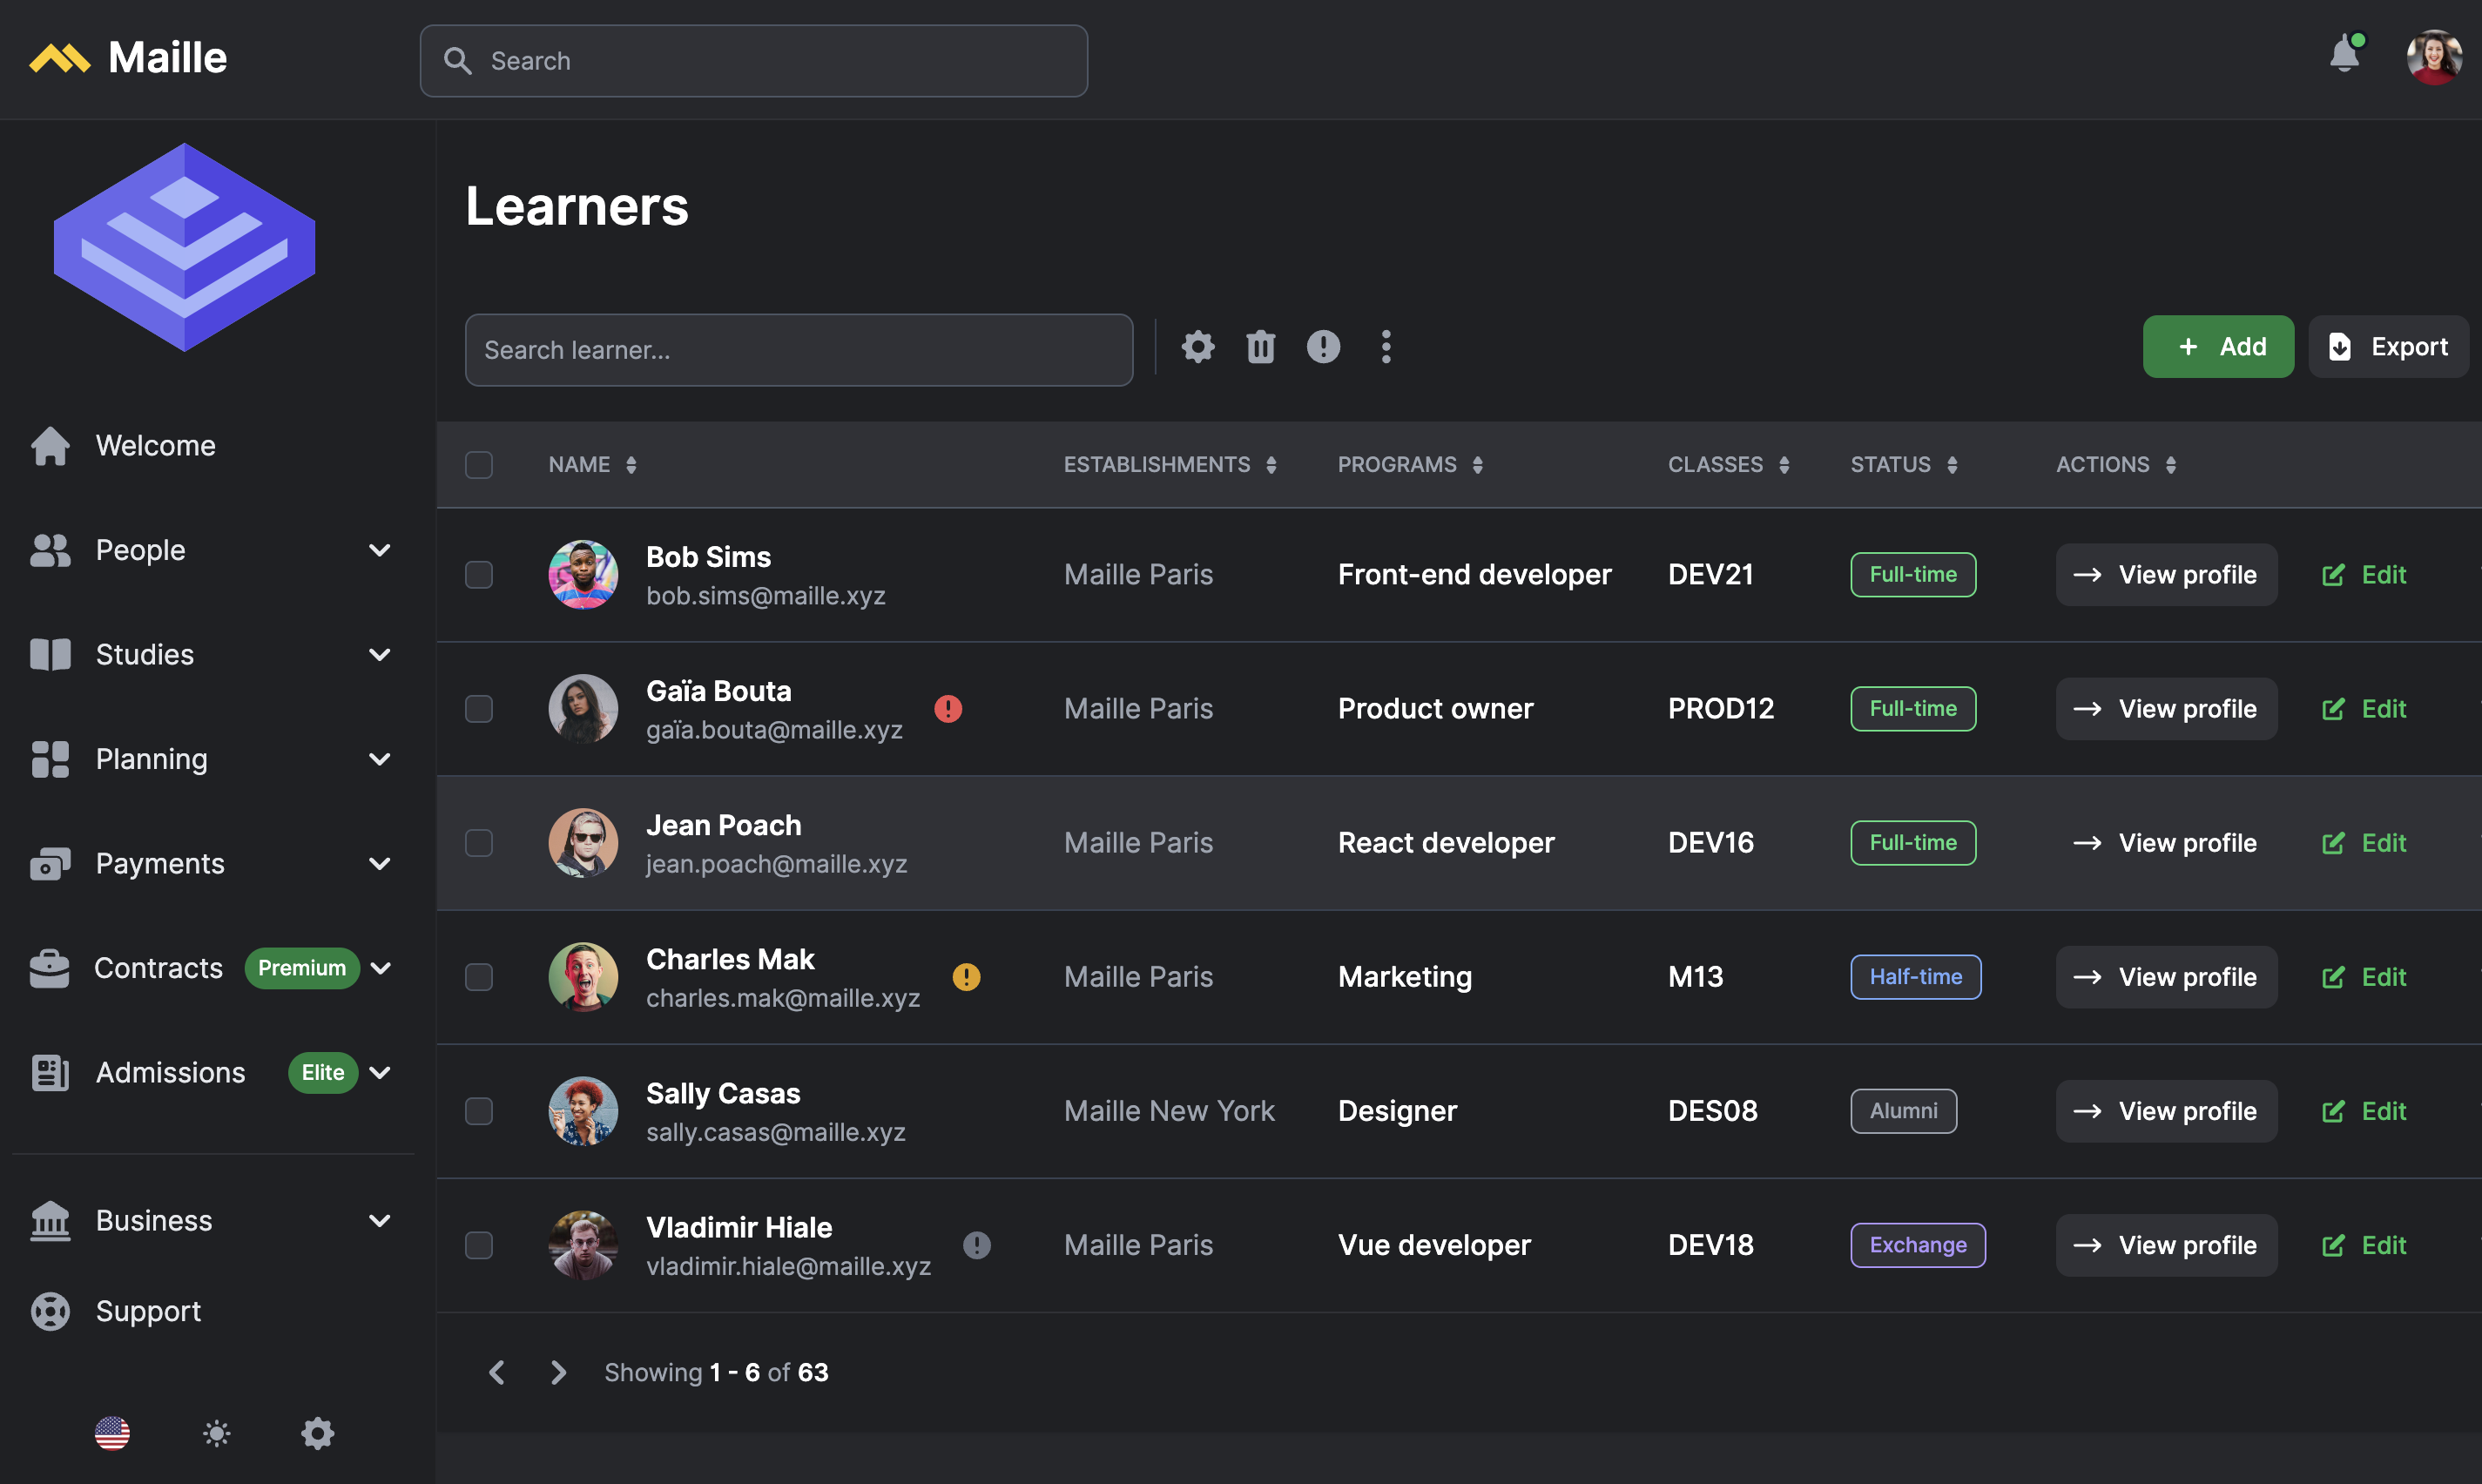Click the green Add button
This screenshot has height=1484, width=2482.
(x=2218, y=347)
